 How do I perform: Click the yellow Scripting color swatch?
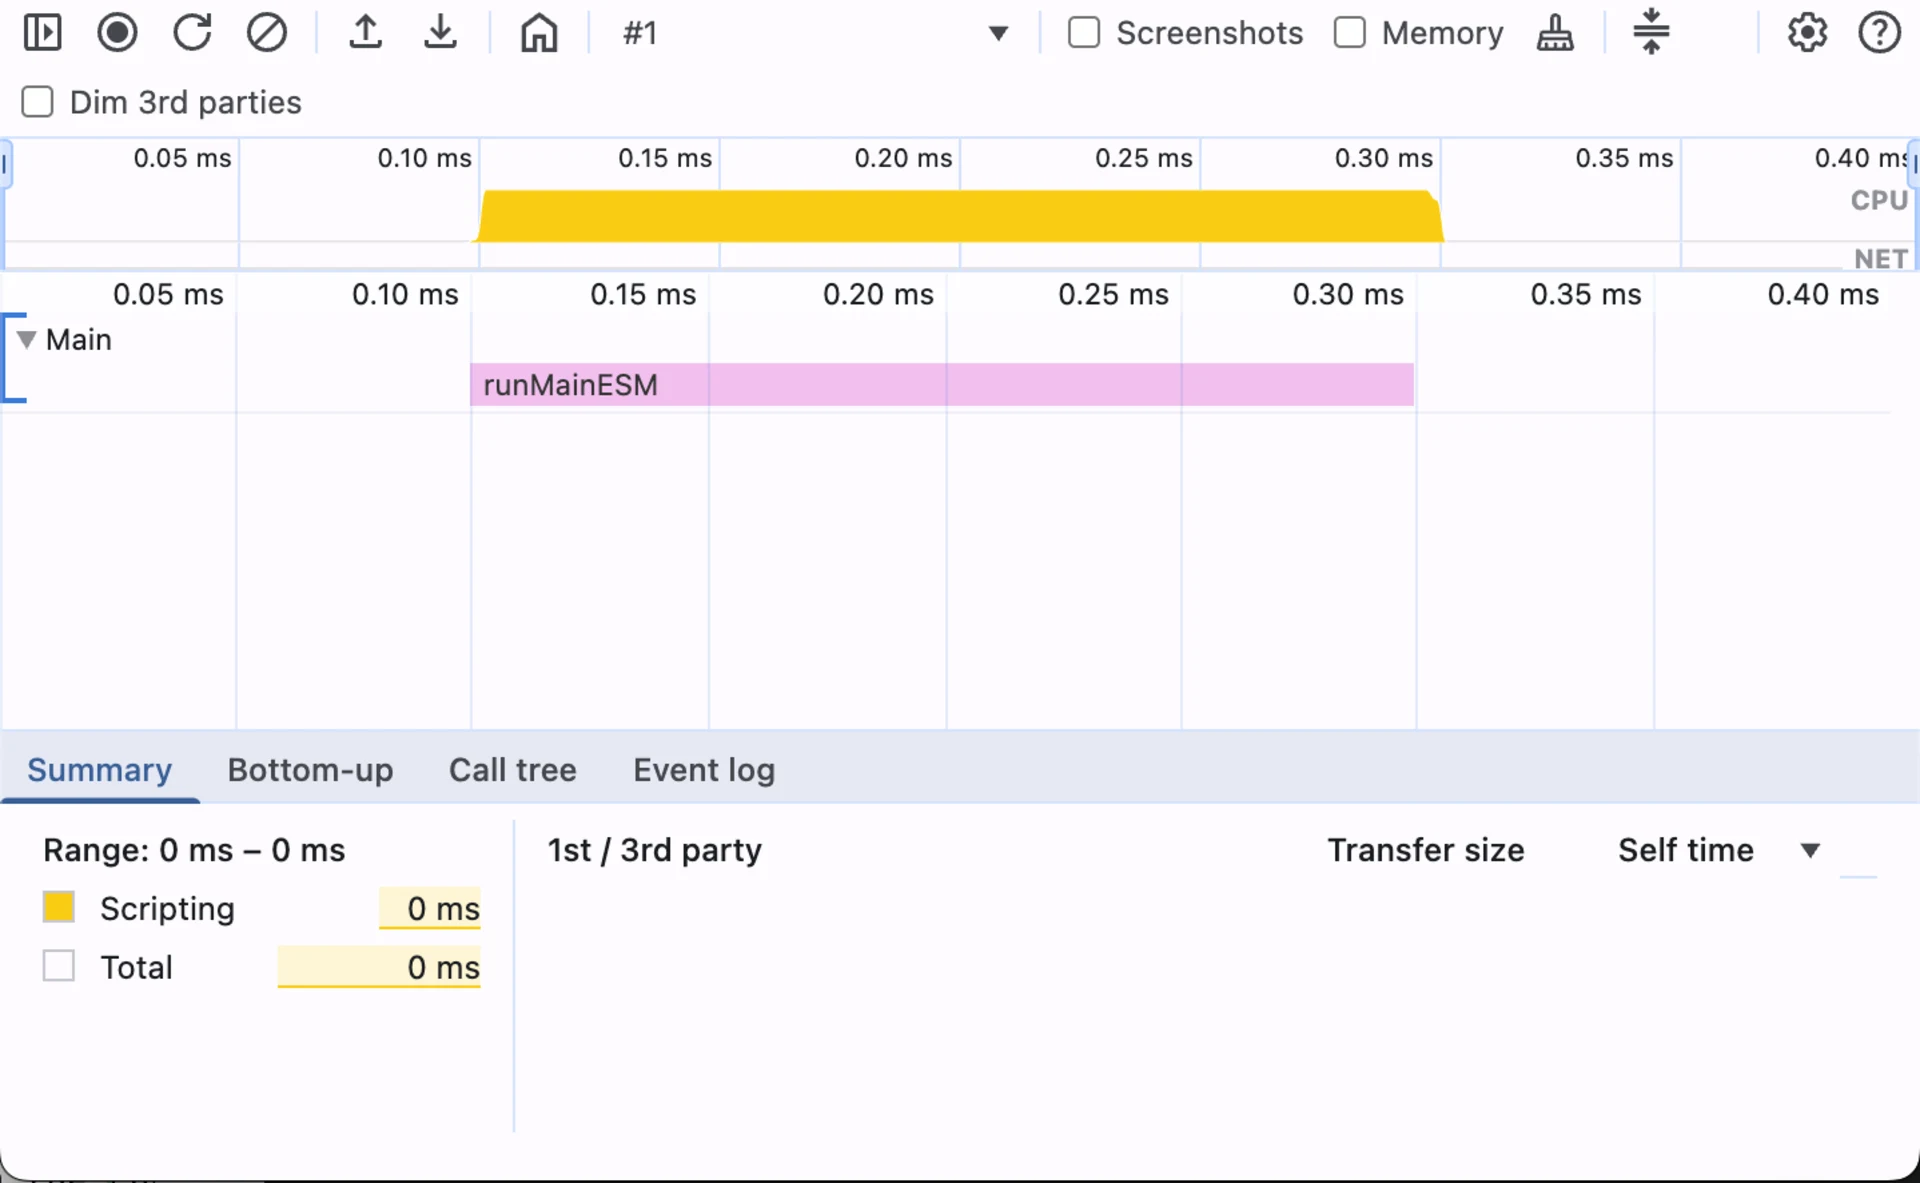coord(59,907)
